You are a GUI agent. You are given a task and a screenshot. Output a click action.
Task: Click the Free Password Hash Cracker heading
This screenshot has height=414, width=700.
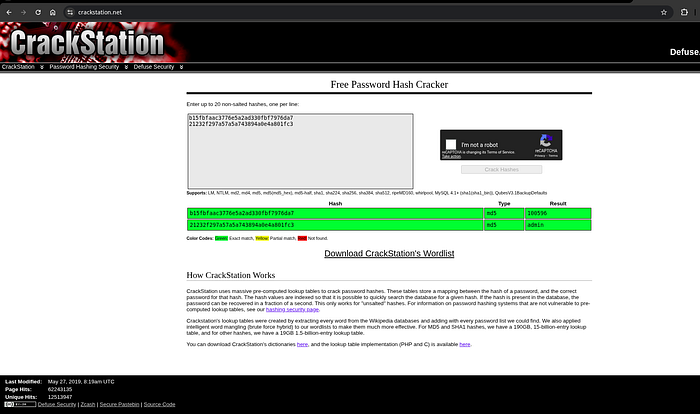[x=389, y=84]
